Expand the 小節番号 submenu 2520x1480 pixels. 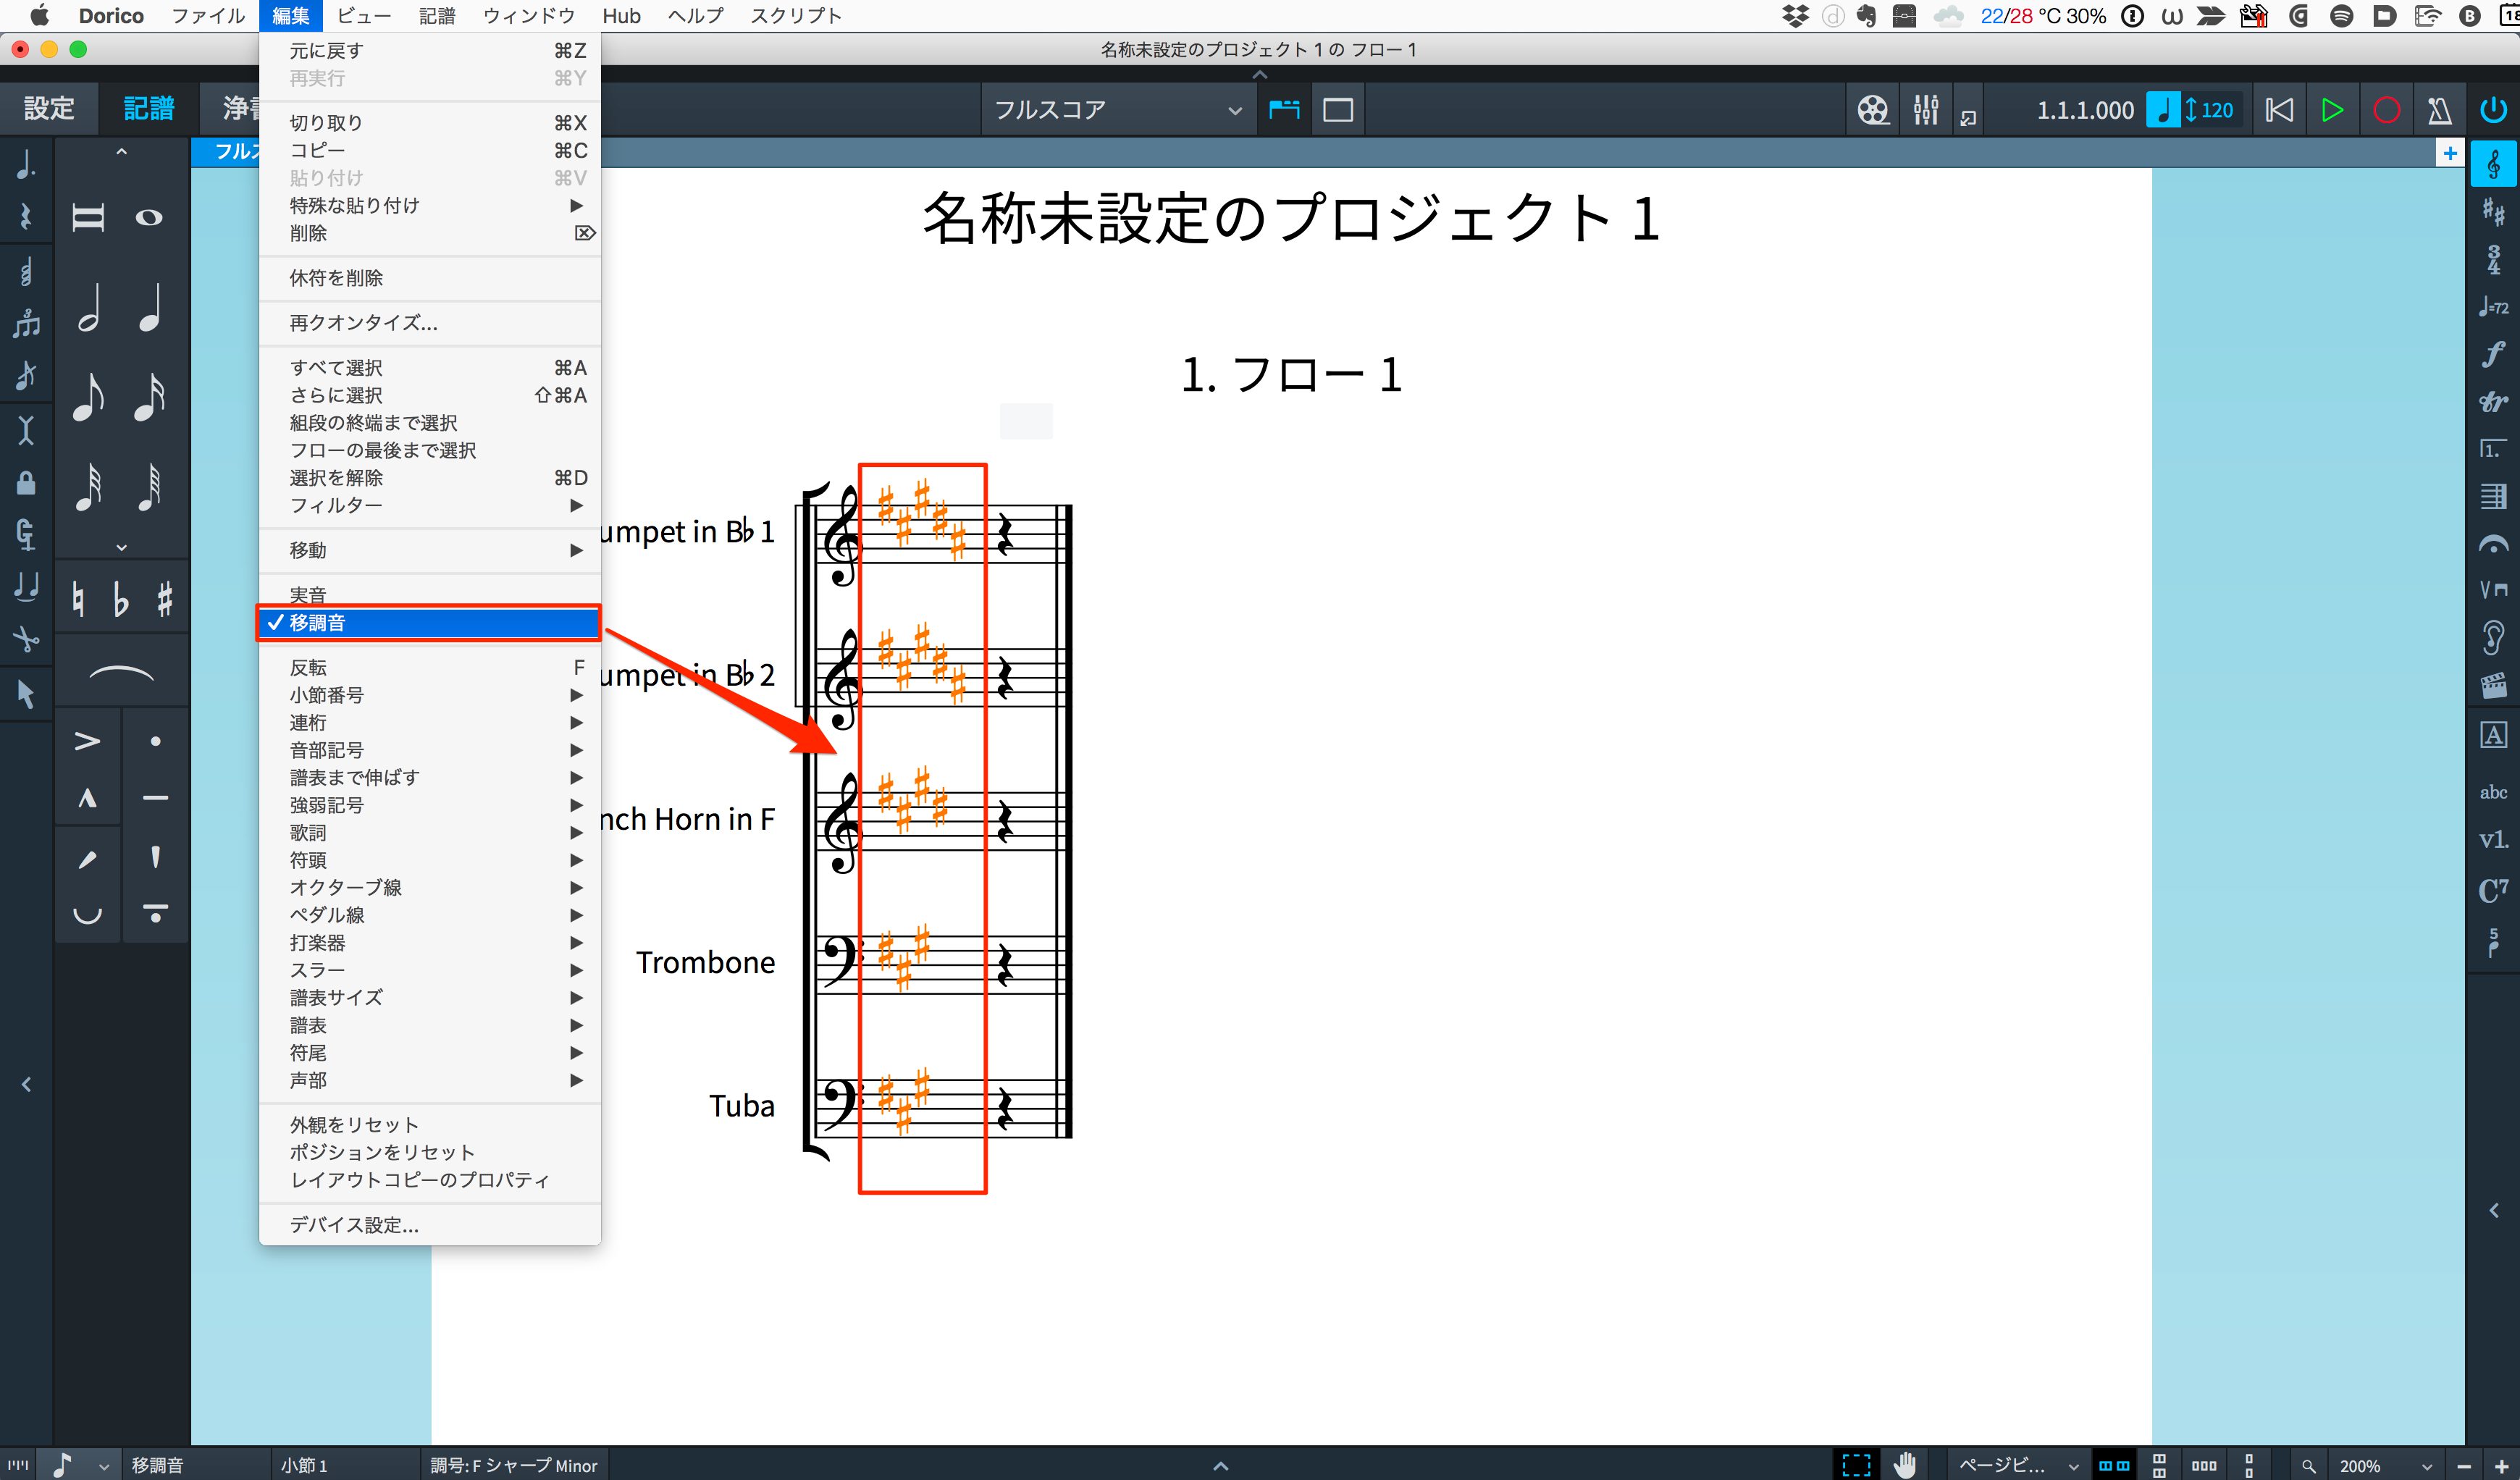pyautogui.click(x=430, y=695)
